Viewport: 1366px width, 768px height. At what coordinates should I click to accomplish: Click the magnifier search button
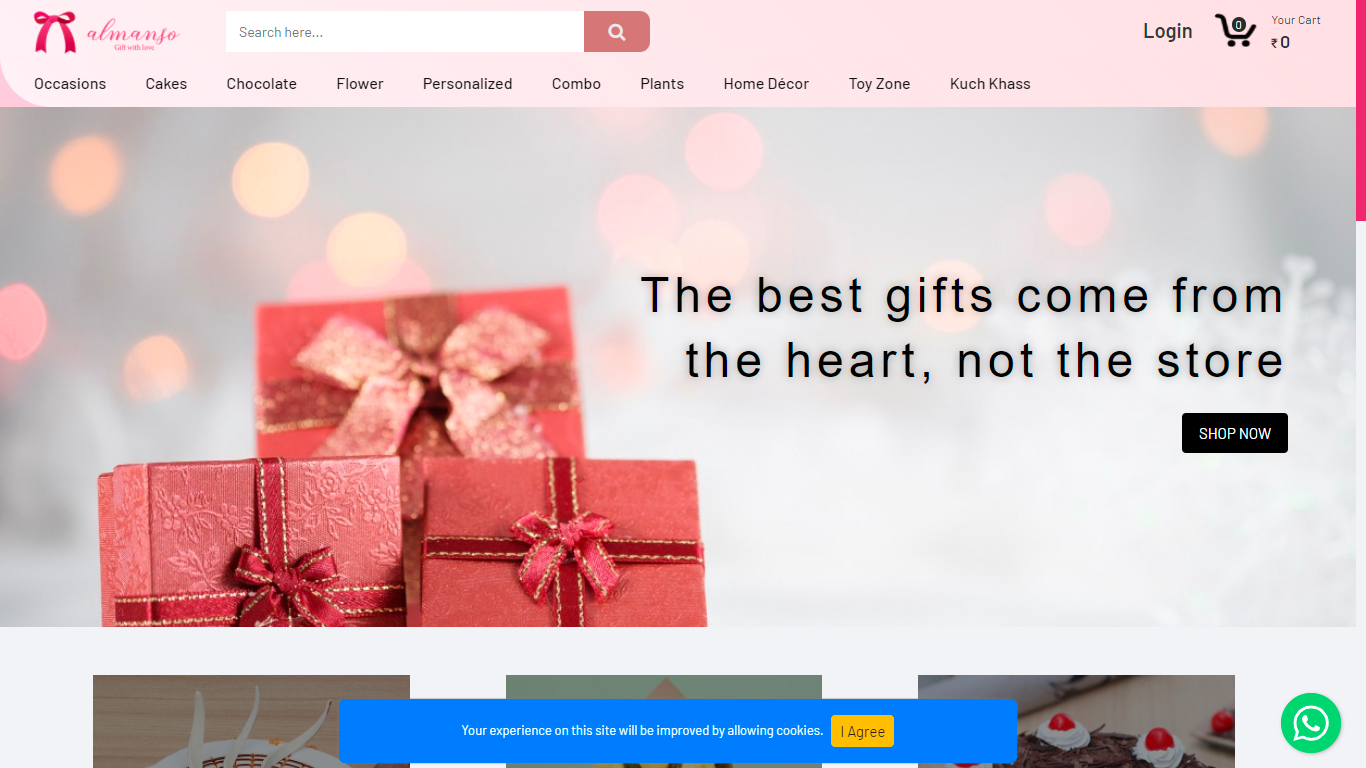pyautogui.click(x=617, y=32)
